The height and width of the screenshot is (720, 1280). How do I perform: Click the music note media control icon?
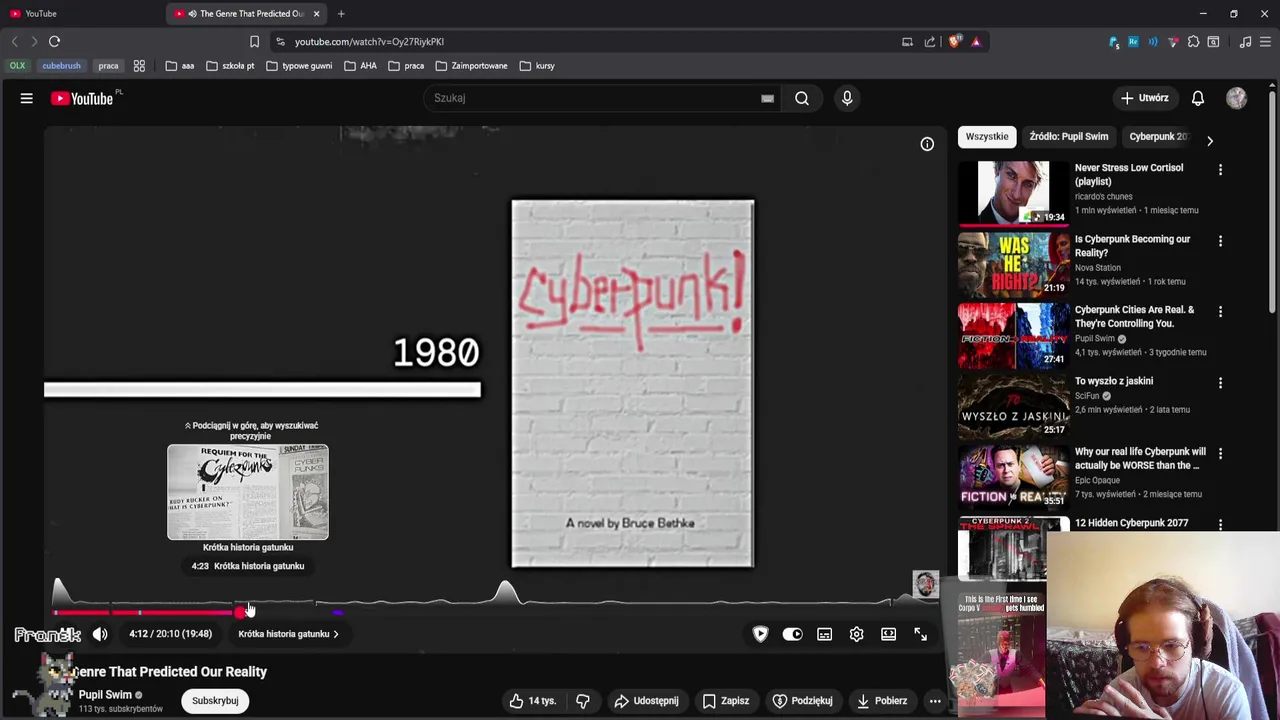coord(1245,42)
